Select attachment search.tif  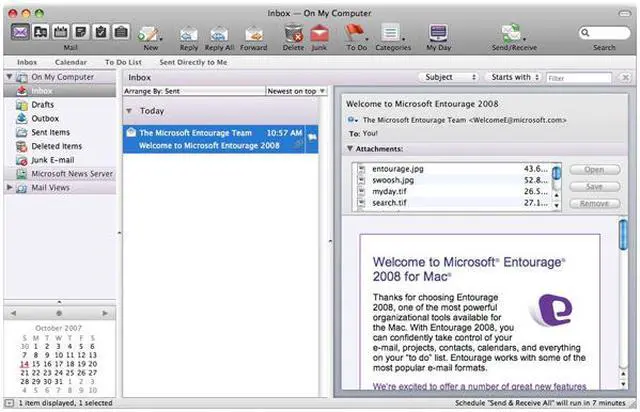[452, 203]
